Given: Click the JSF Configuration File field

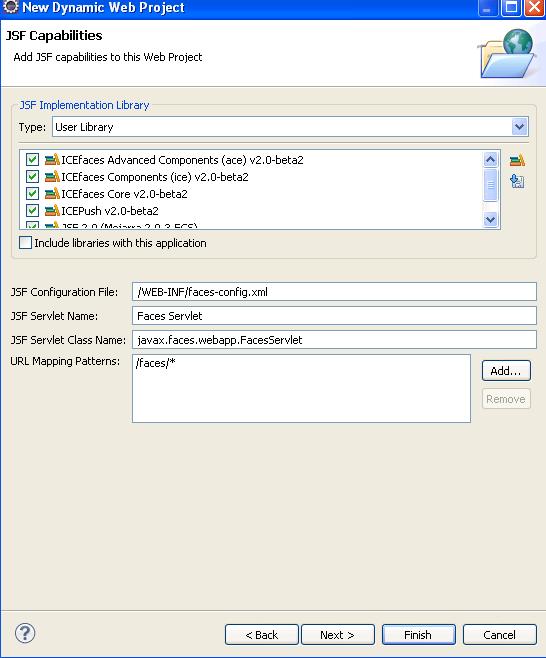Looking at the screenshot, I should tap(334, 292).
